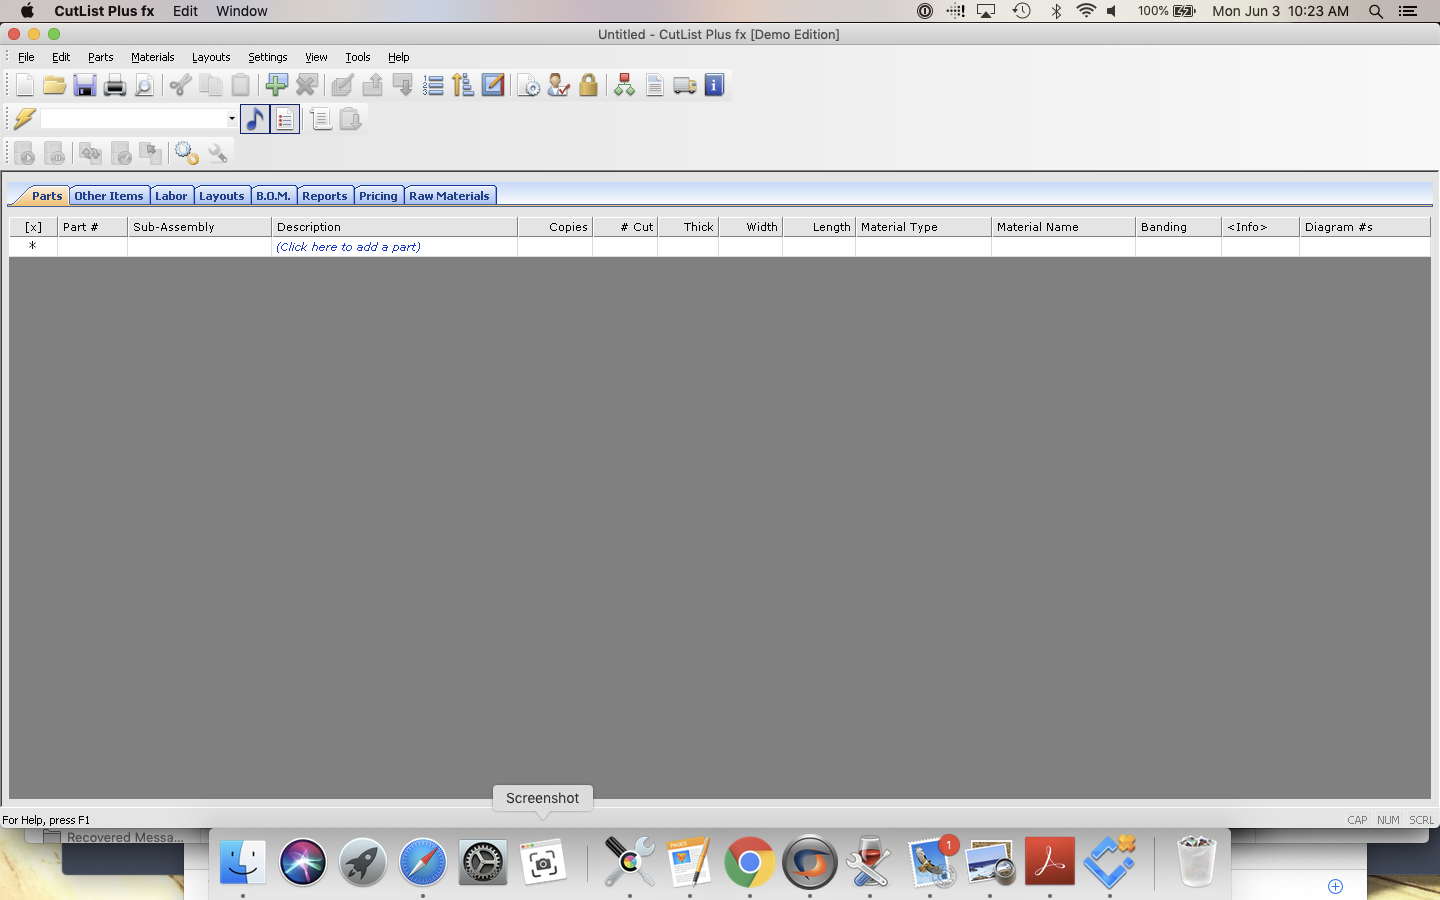Screen dimensions: 1440x900
Task: Open document settings page-with-gear icon
Action: (529, 86)
